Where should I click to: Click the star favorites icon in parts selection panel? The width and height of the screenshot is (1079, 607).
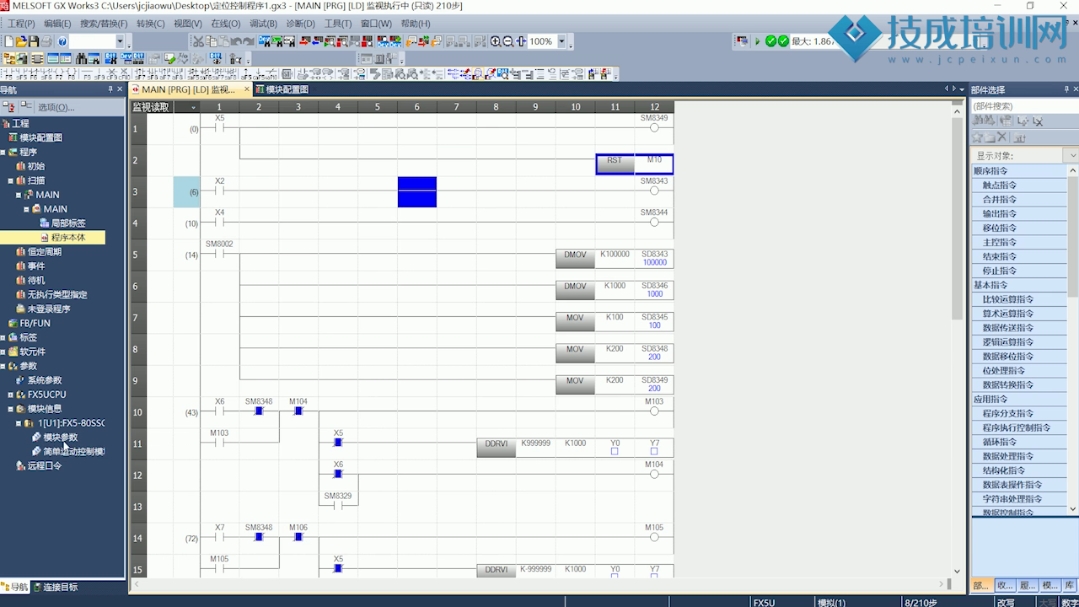979,138
